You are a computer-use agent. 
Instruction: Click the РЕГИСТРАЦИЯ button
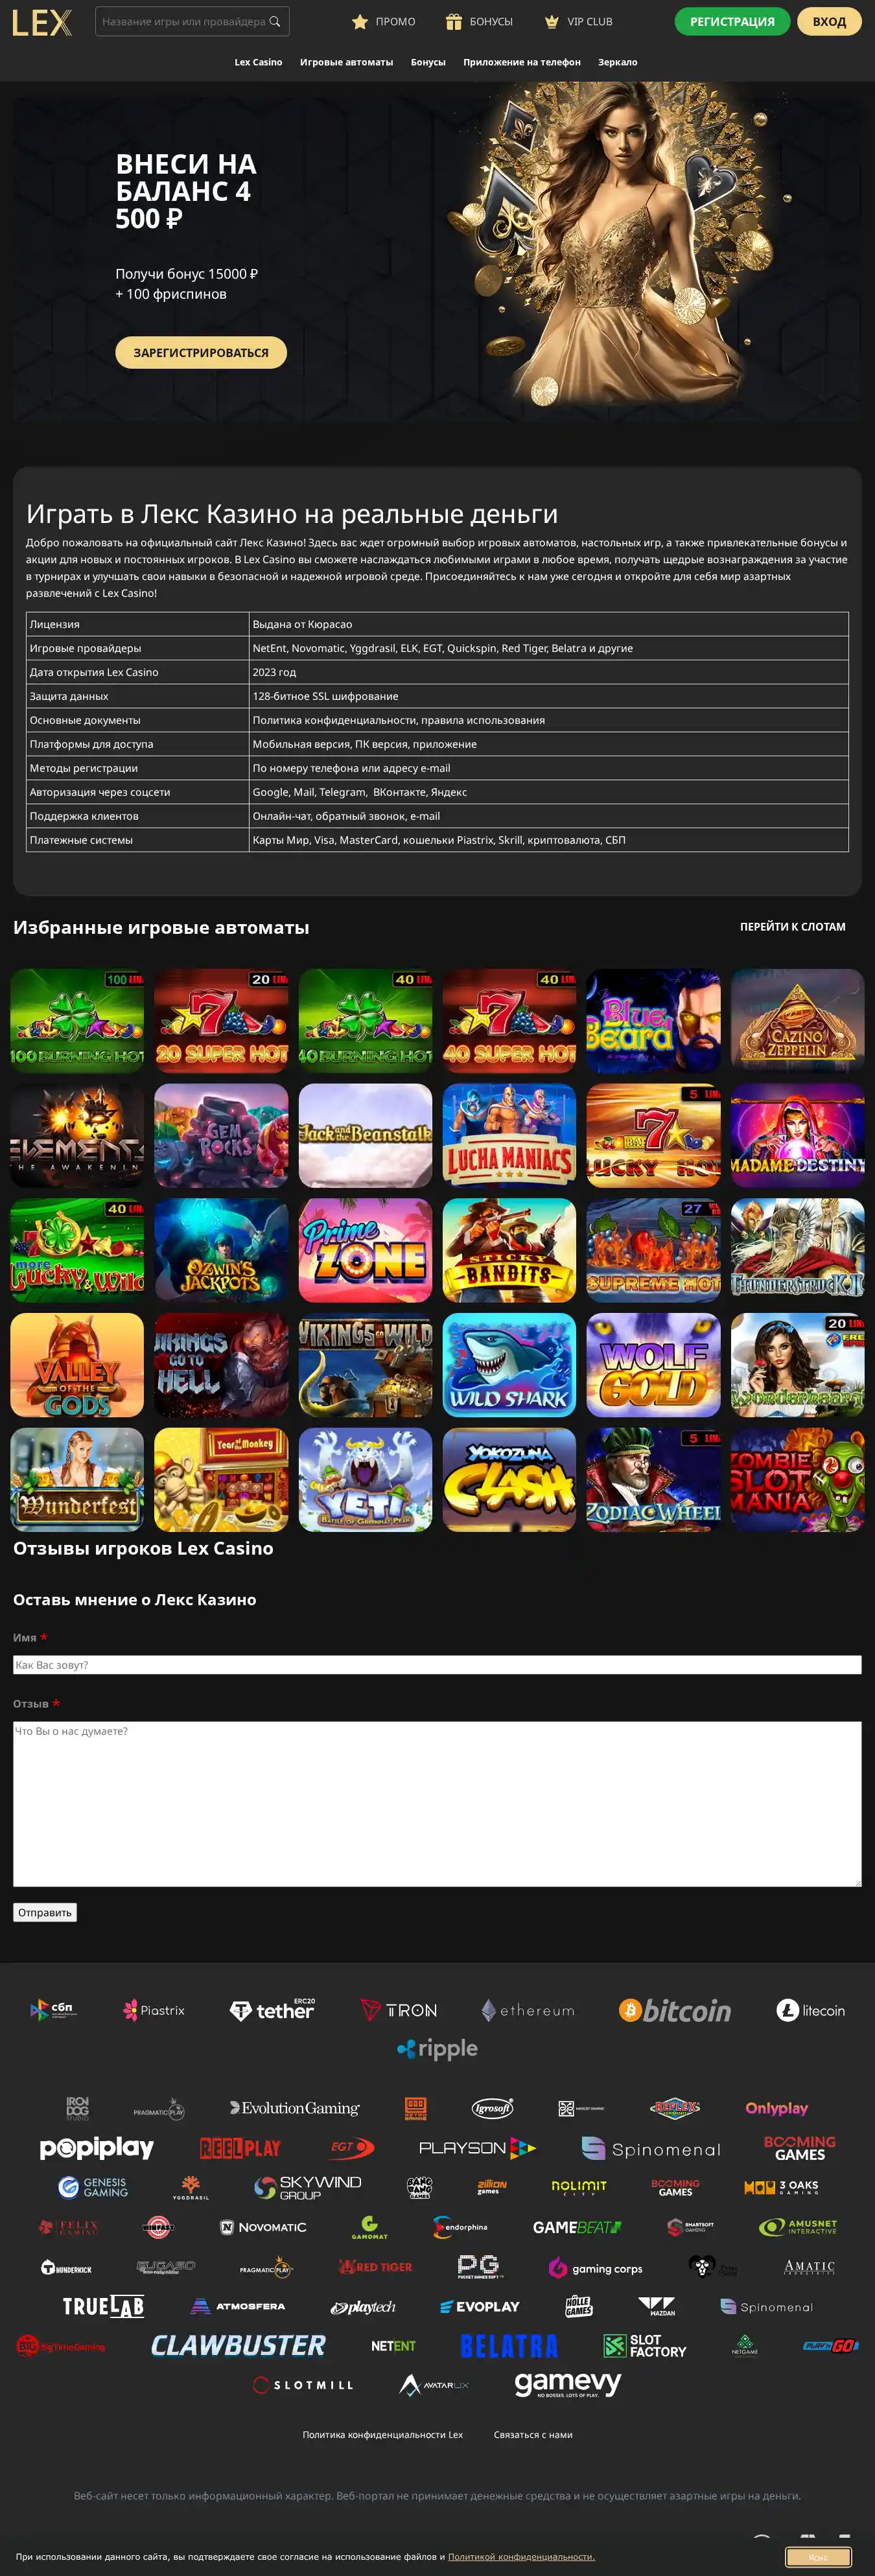point(732,21)
